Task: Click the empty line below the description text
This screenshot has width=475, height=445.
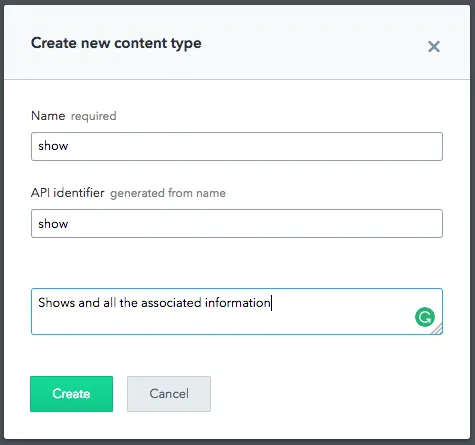Action: [x=220, y=322]
